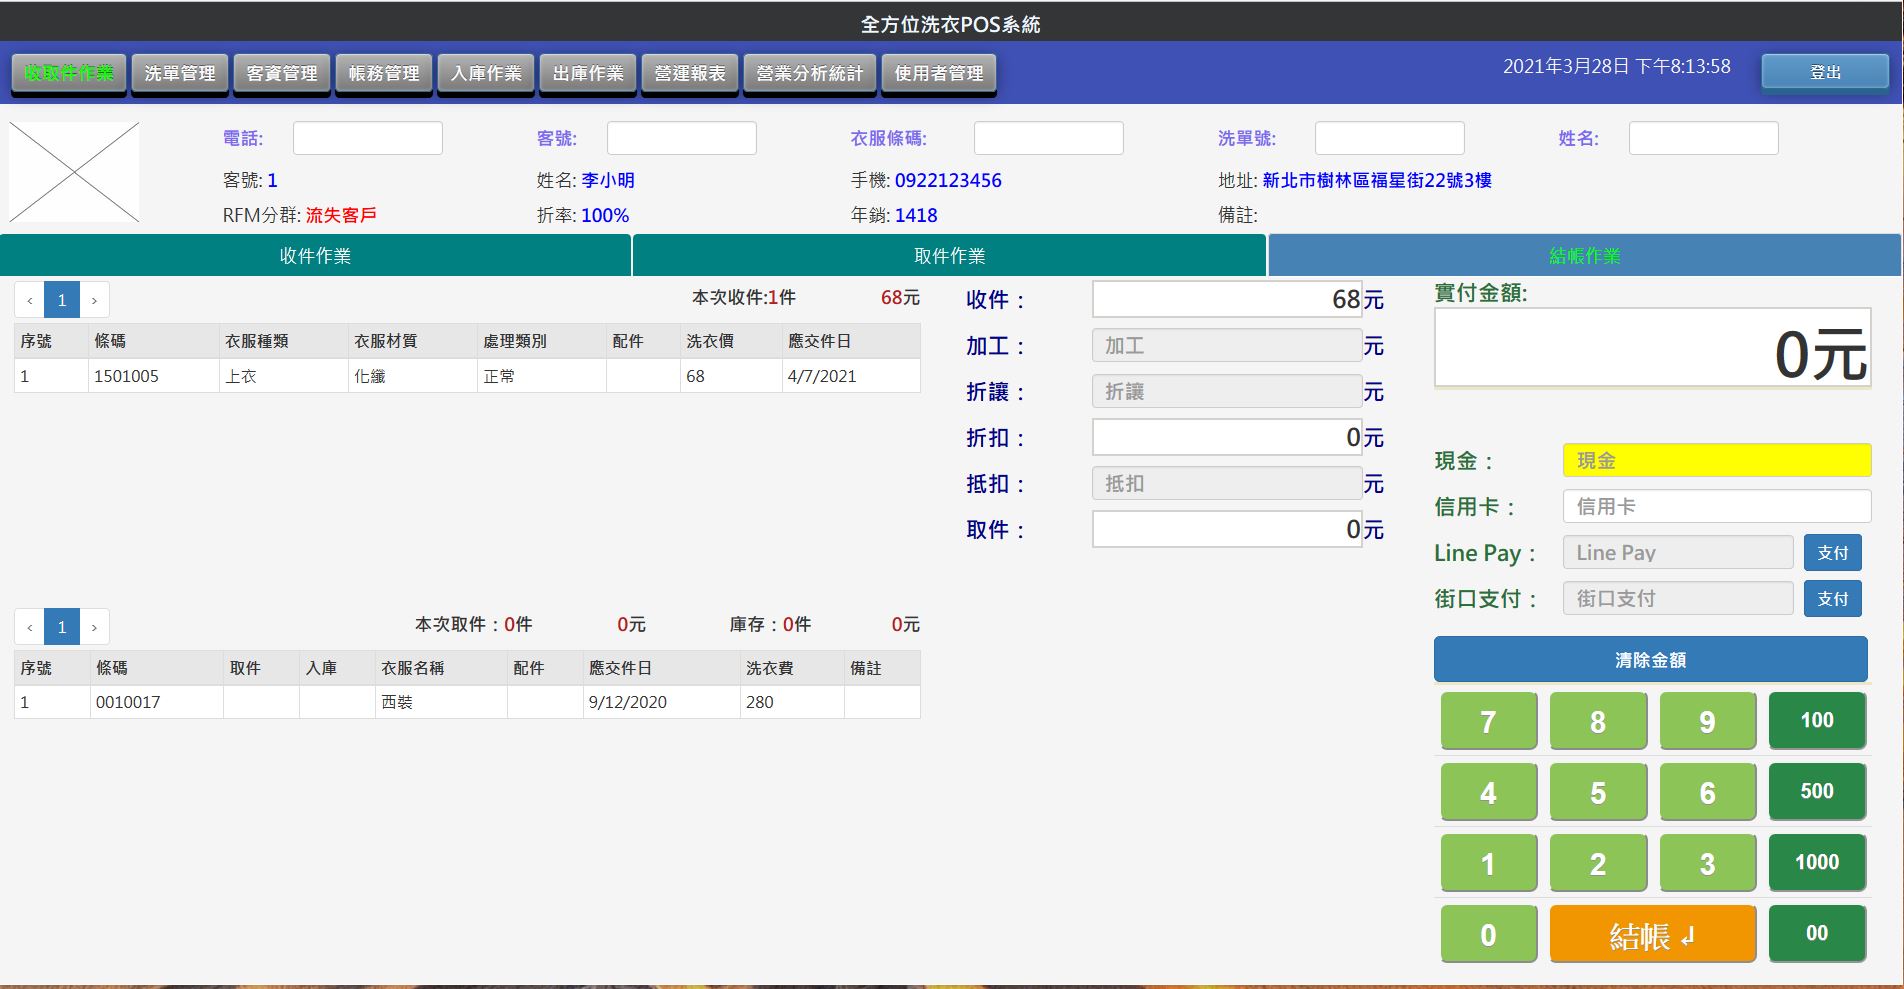Click the customer photo placeholder
The image size is (1904, 989).
74,172
